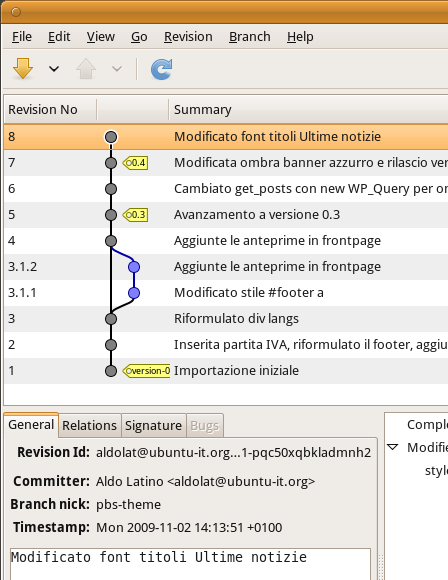Click graph node of revision 2
Image resolution: width=448 pixels, height=580 pixels.
pos(111,345)
